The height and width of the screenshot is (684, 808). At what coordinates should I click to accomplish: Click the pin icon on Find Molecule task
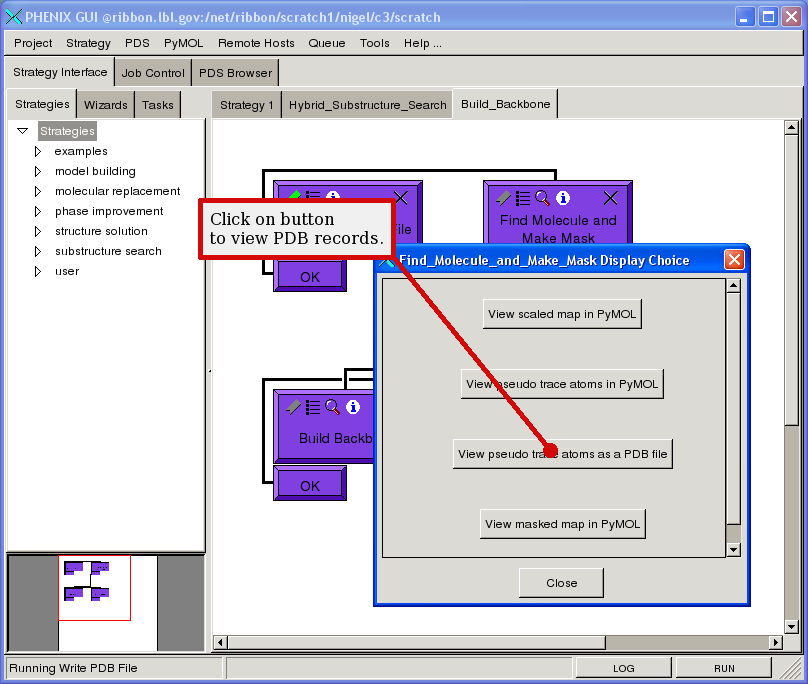coord(503,198)
